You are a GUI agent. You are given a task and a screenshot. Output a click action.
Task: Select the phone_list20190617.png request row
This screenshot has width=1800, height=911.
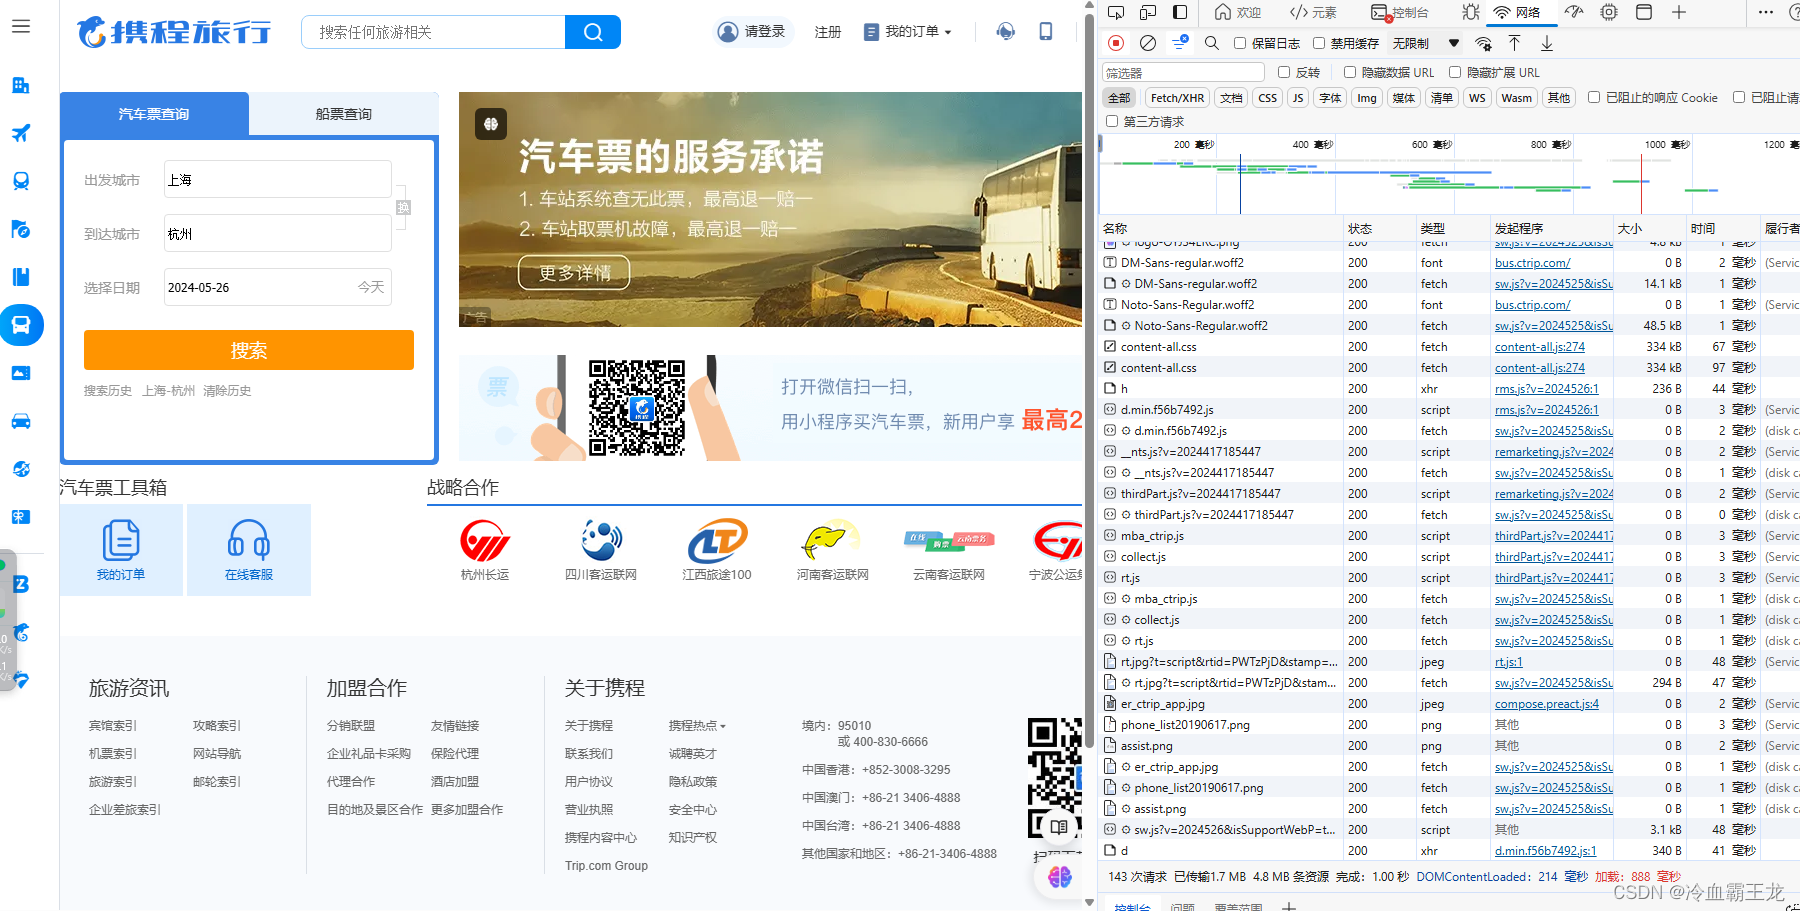1449,725
